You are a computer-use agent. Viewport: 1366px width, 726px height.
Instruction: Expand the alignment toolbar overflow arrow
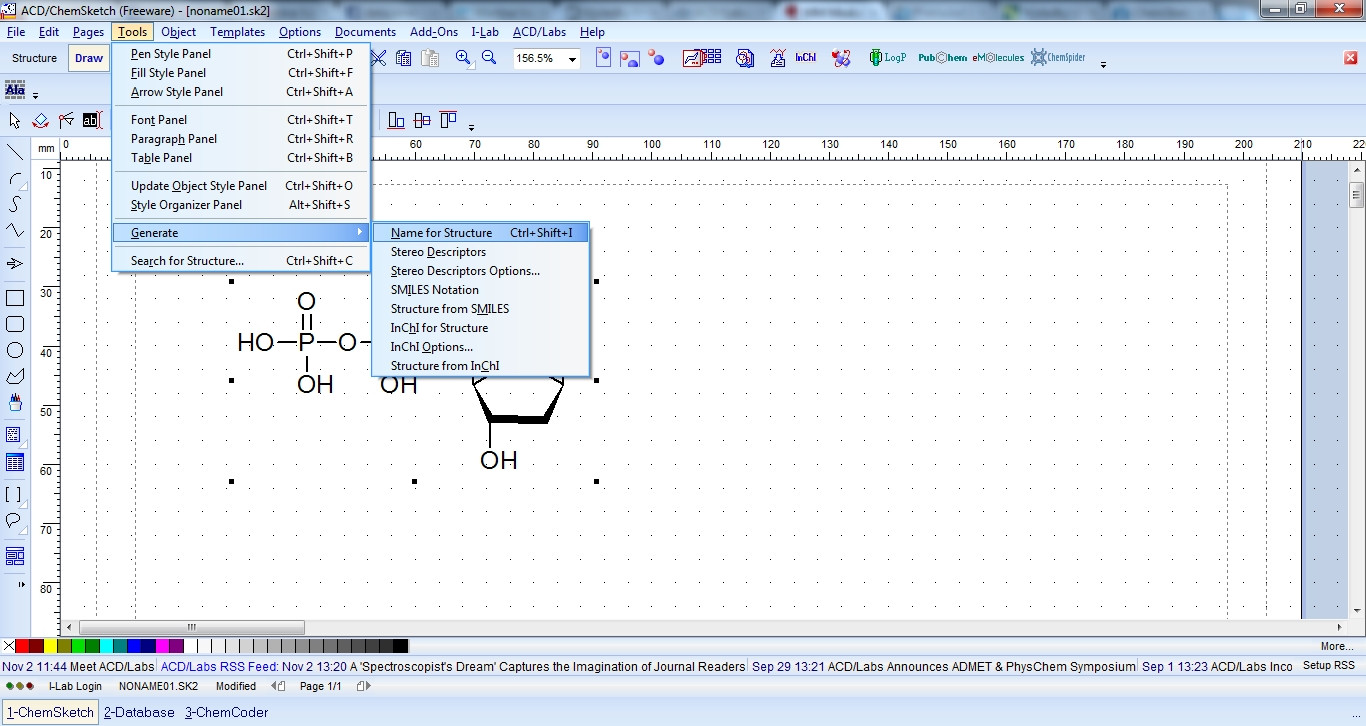(471, 127)
